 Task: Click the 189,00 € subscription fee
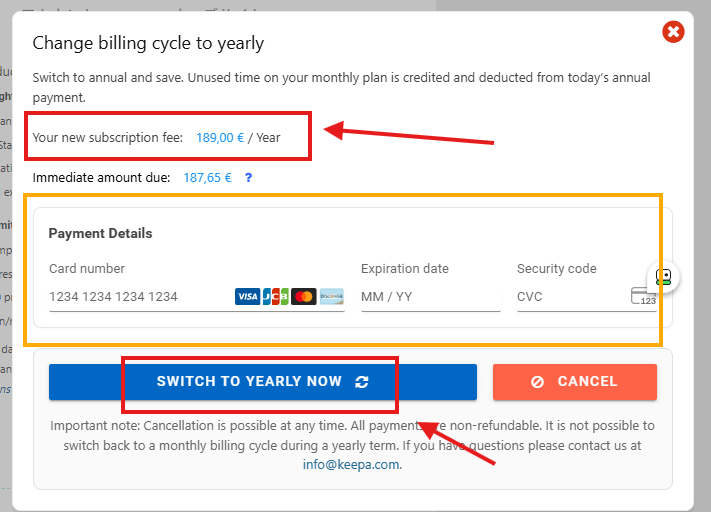pyautogui.click(x=220, y=138)
